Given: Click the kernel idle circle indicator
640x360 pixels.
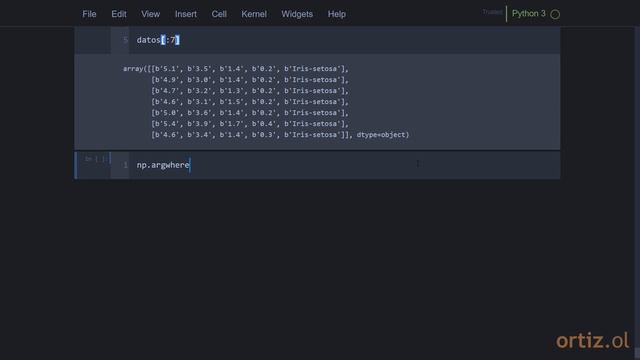Looking at the screenshot, I should click(x=555, y=14).
